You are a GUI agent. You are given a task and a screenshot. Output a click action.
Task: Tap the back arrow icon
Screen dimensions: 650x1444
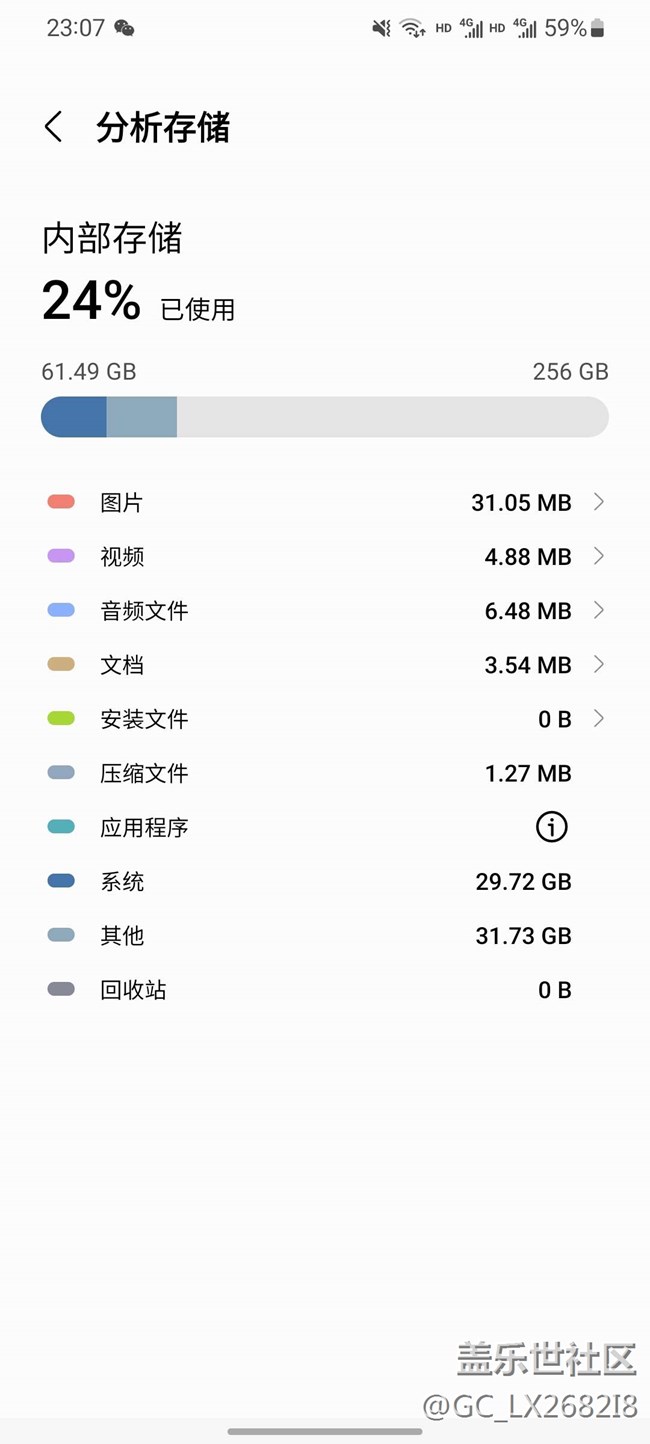point(54,127)
